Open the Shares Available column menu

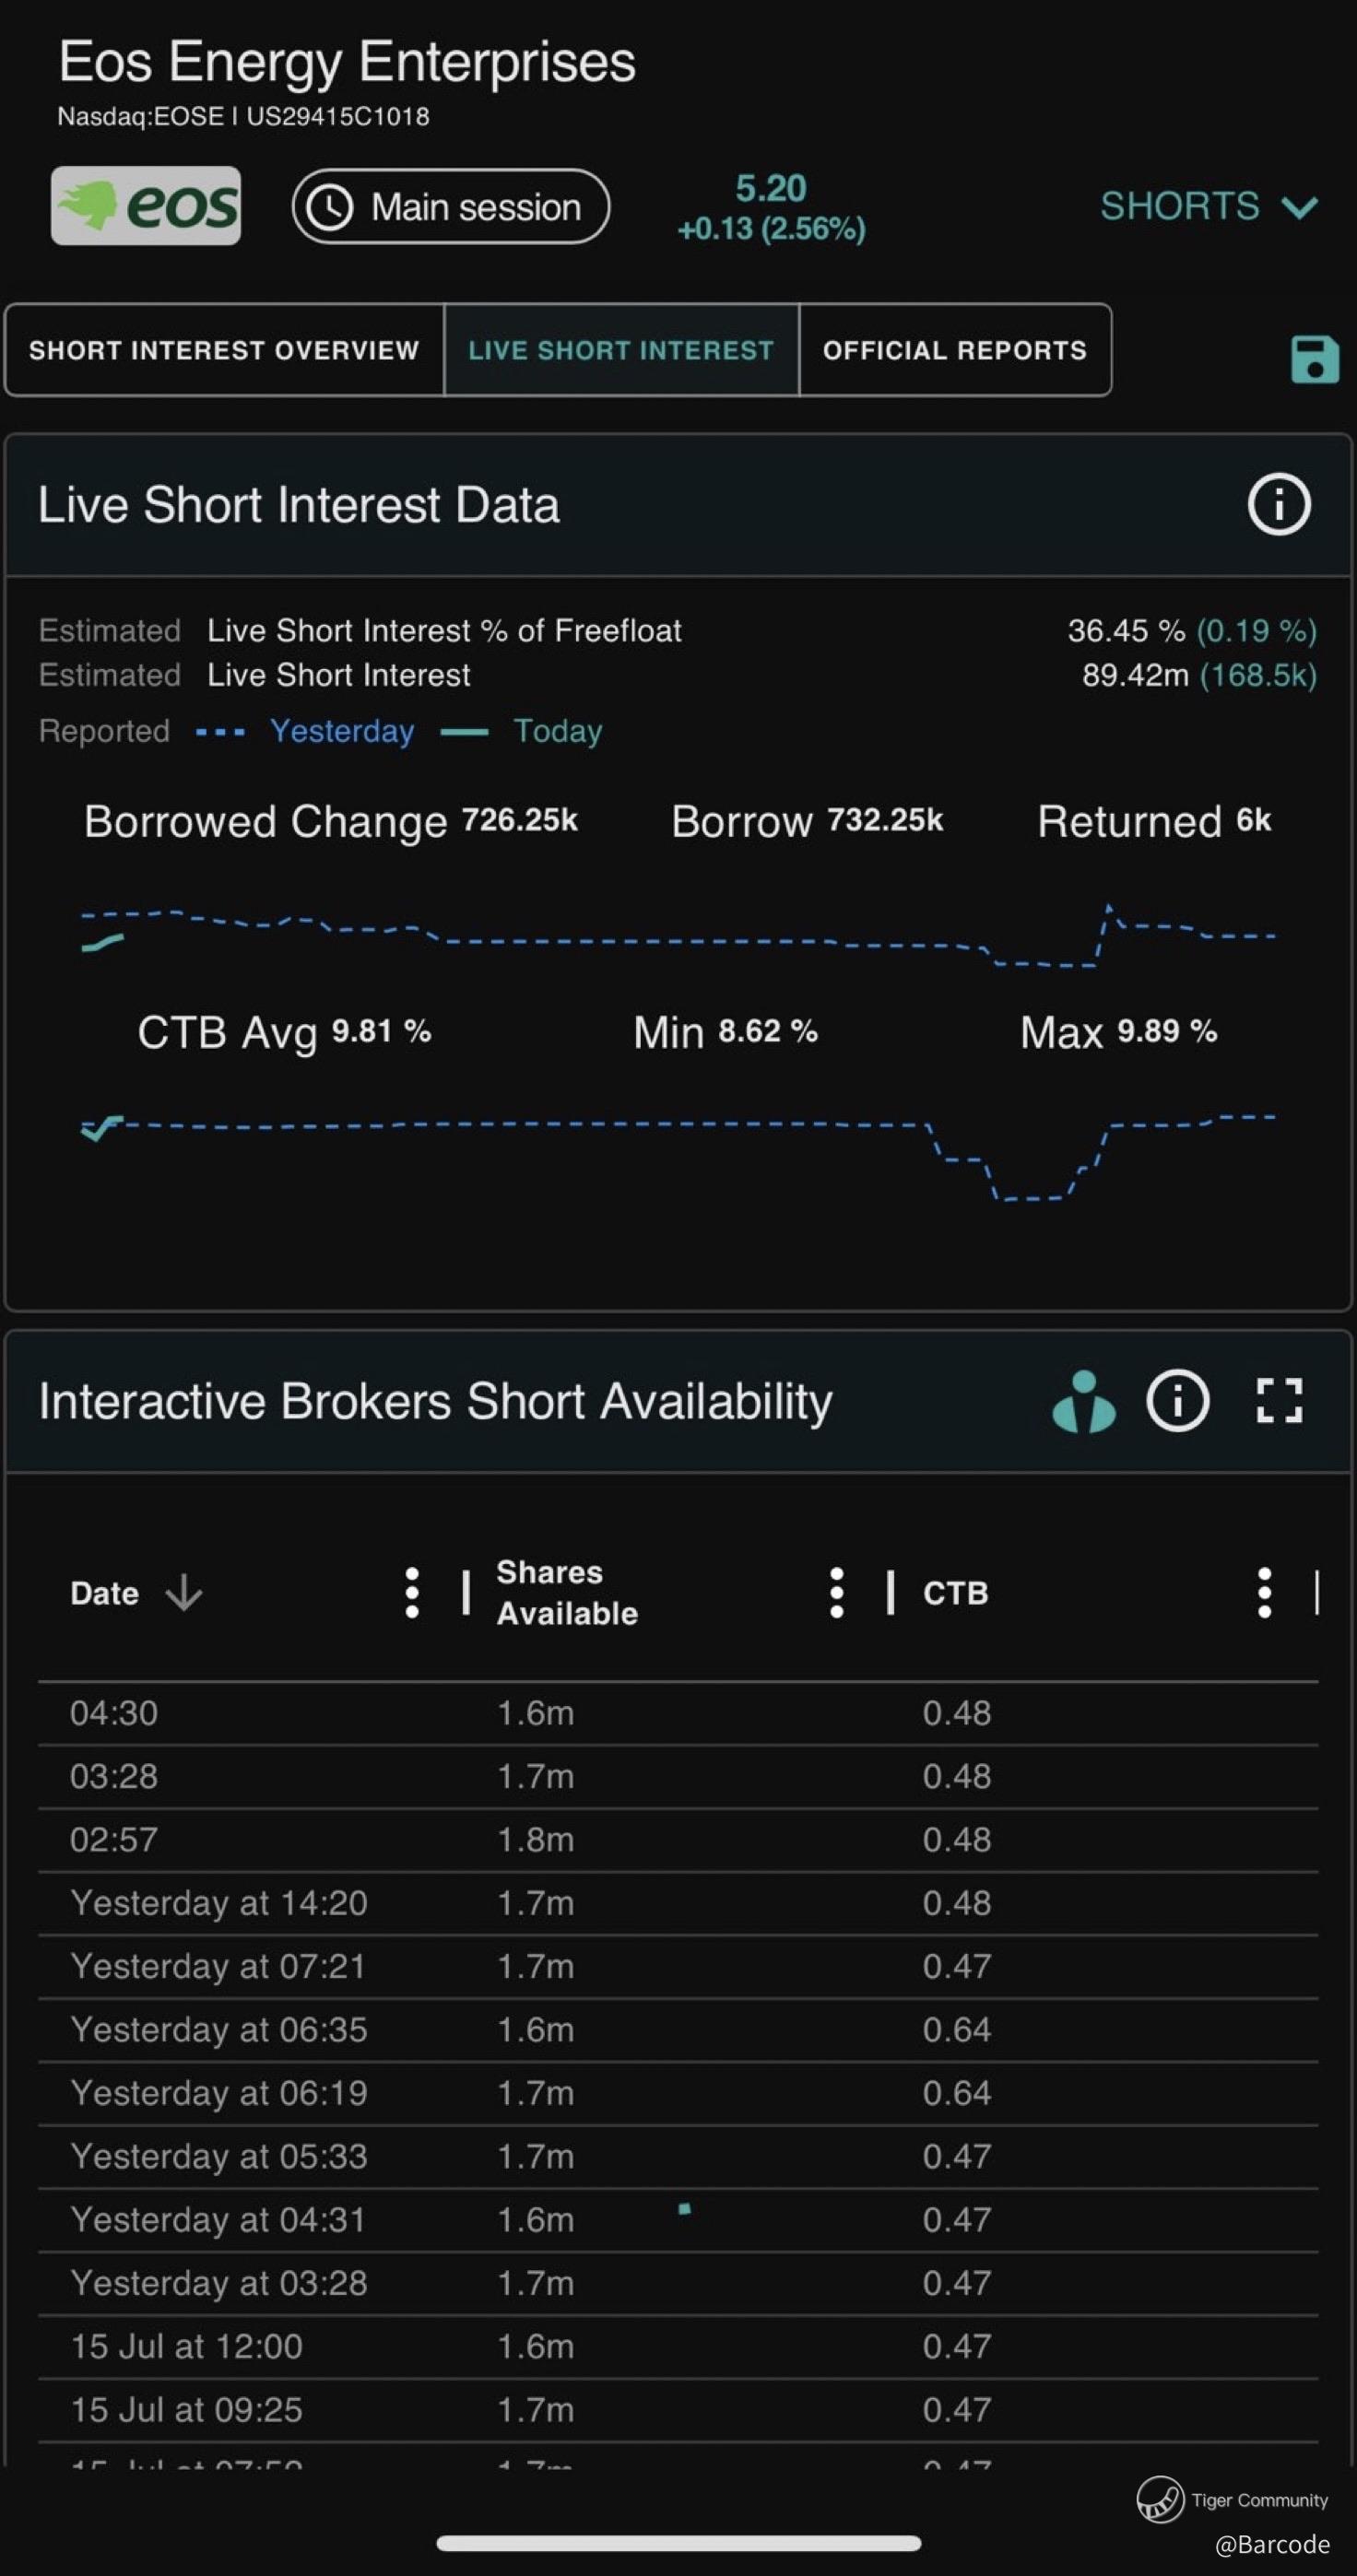pos(837,1592)
